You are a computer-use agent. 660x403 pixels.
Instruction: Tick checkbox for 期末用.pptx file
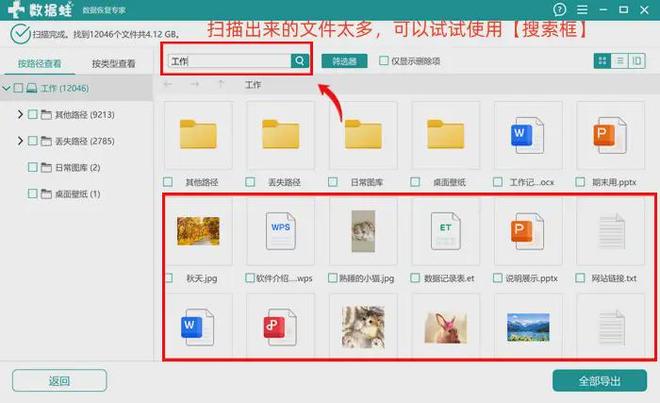(580, 182)
